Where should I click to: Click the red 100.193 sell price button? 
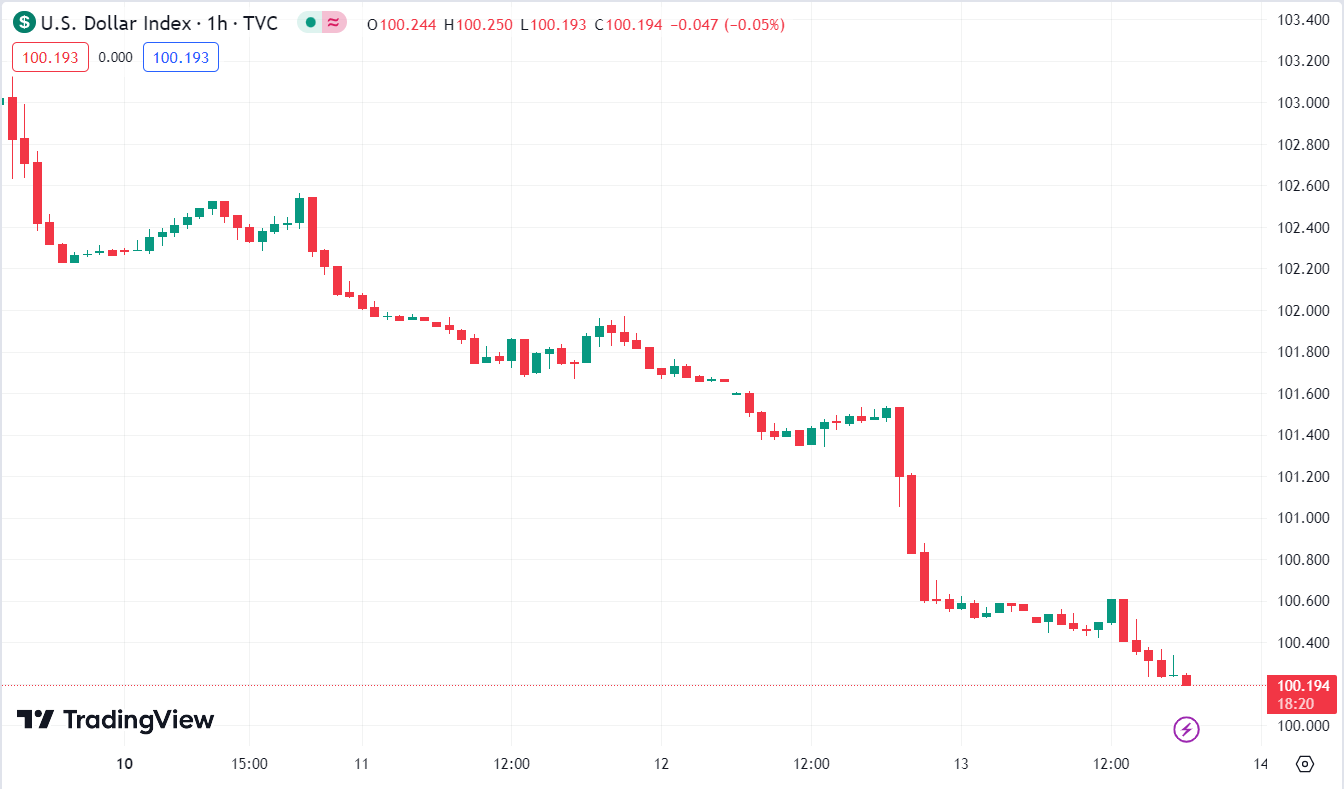50,57
